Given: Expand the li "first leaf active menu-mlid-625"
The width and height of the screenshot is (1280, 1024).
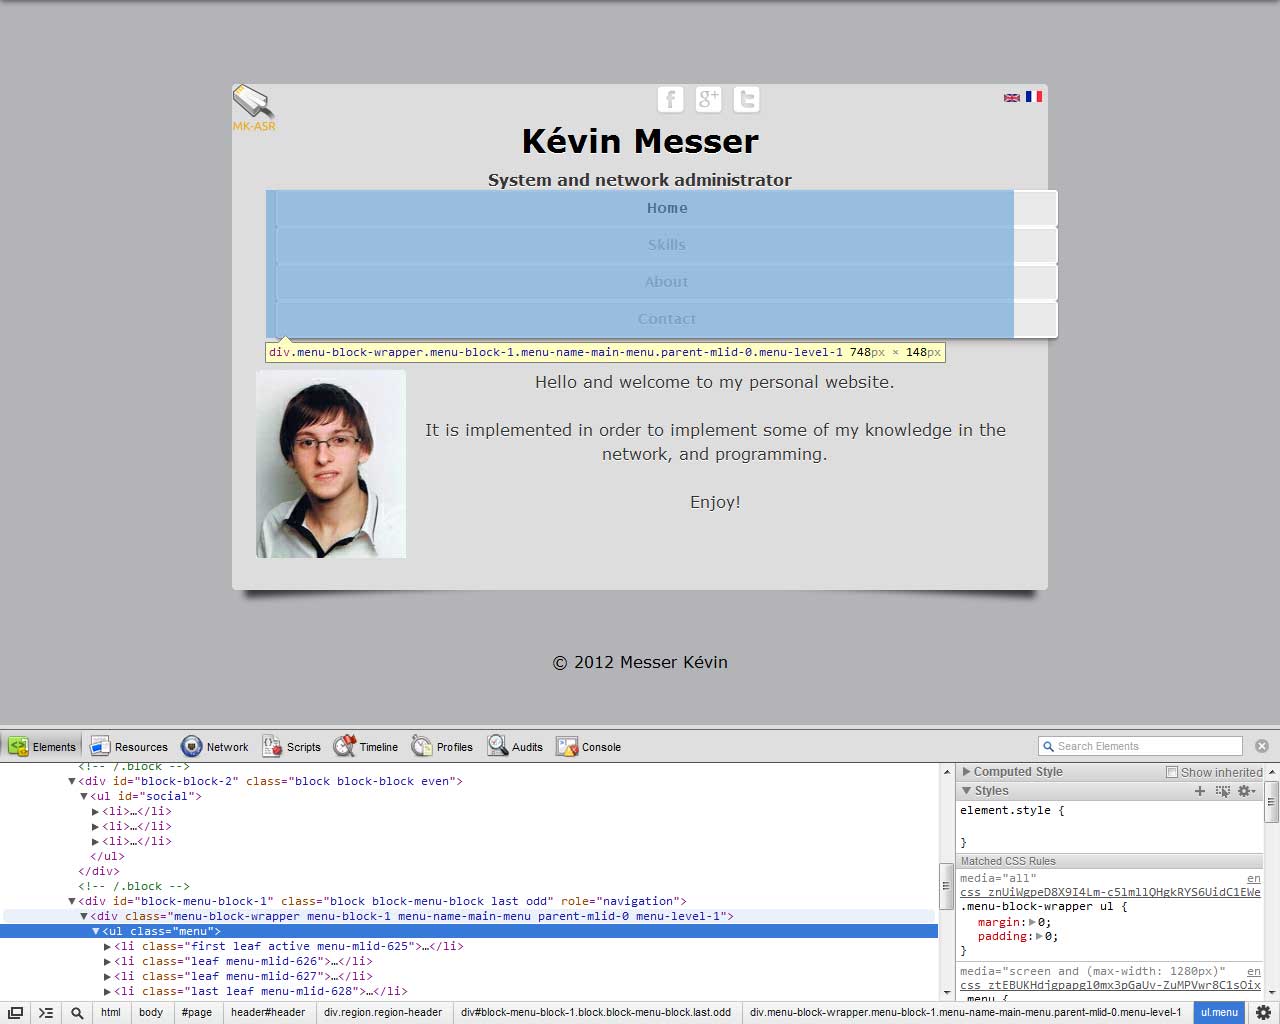Looking at the screenshot, I should [x=108, y=946].
